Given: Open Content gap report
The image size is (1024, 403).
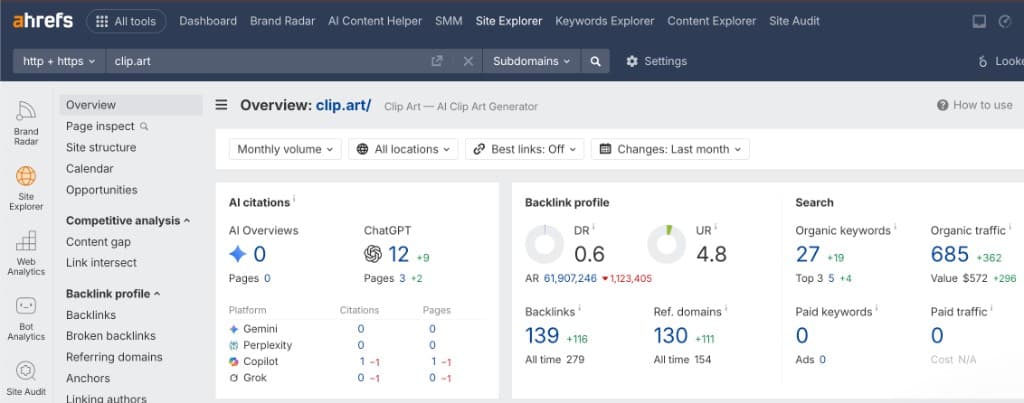Looking at the screenshot, I should [98, 242].
